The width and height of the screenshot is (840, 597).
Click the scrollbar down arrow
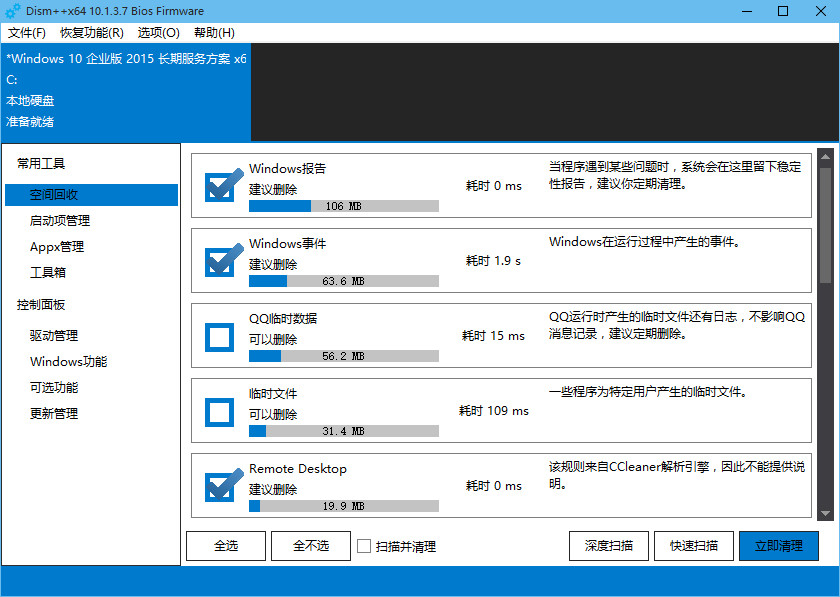825,513
